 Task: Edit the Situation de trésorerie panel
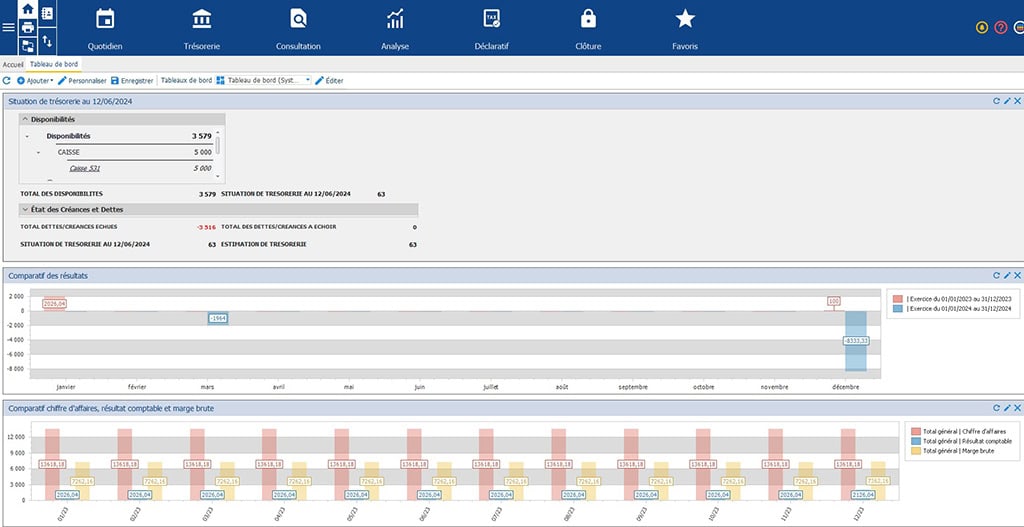pos(1007,101)
